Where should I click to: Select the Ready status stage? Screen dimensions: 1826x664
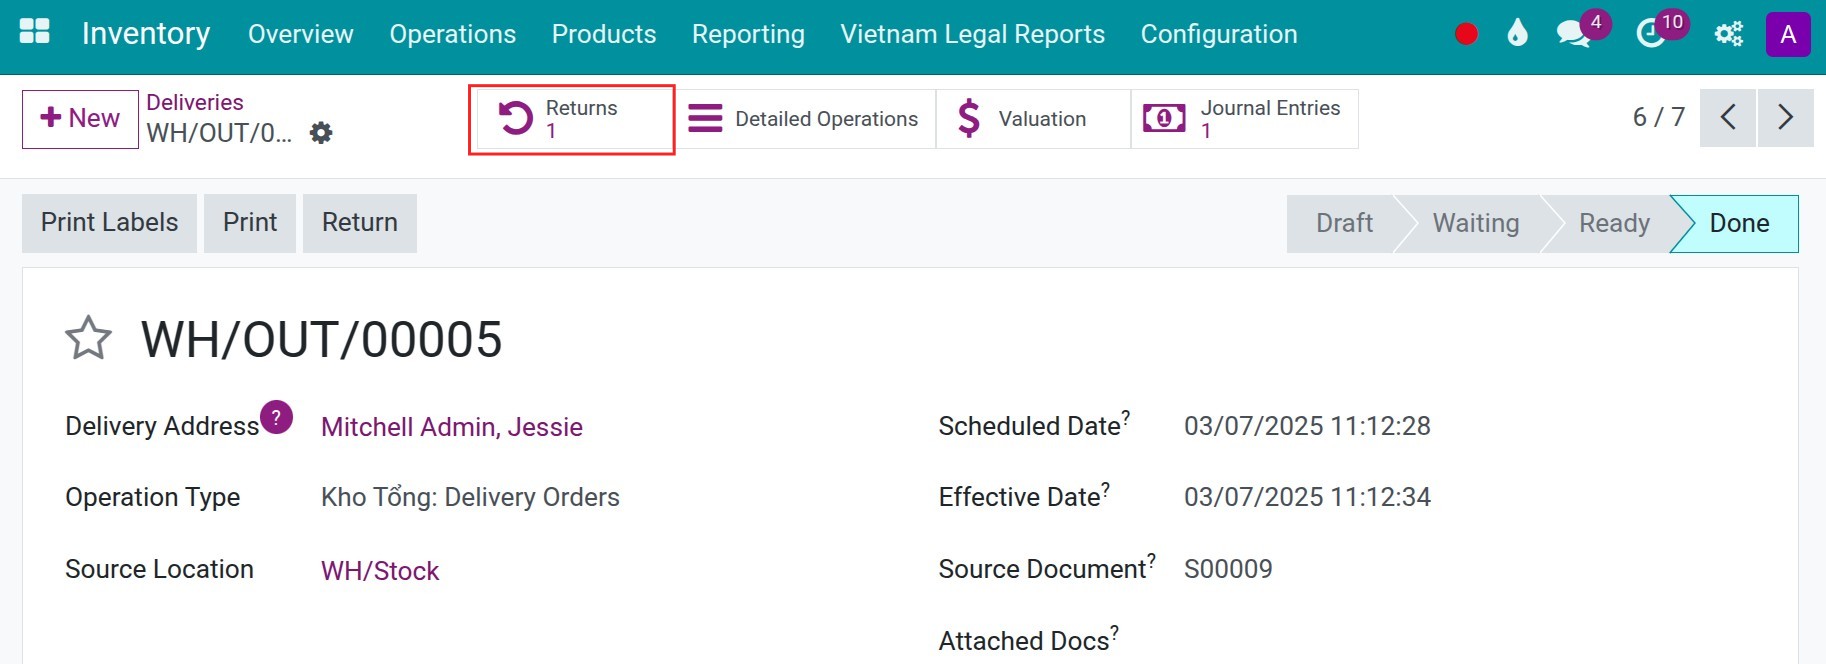point(1614,223)
